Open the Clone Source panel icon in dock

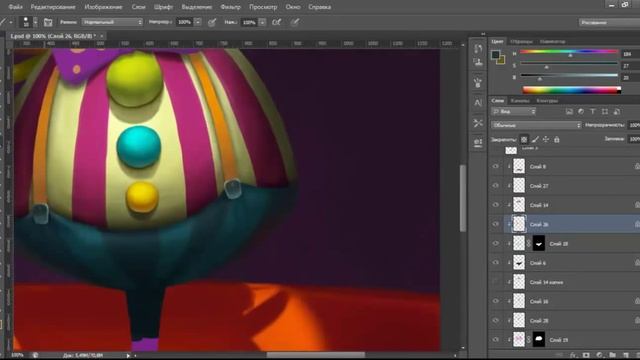click(x=478, y=62)
